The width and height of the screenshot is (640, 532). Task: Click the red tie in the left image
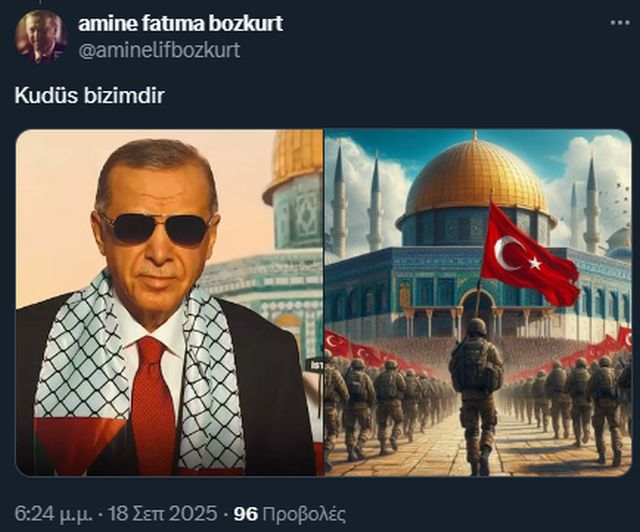tap(154, 406)
